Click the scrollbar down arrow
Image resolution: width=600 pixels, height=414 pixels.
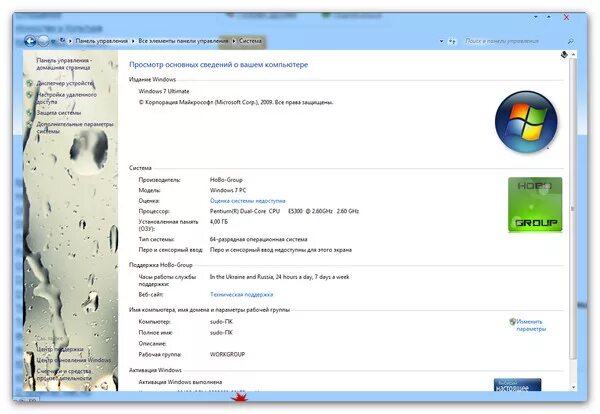tap(573, 387)
